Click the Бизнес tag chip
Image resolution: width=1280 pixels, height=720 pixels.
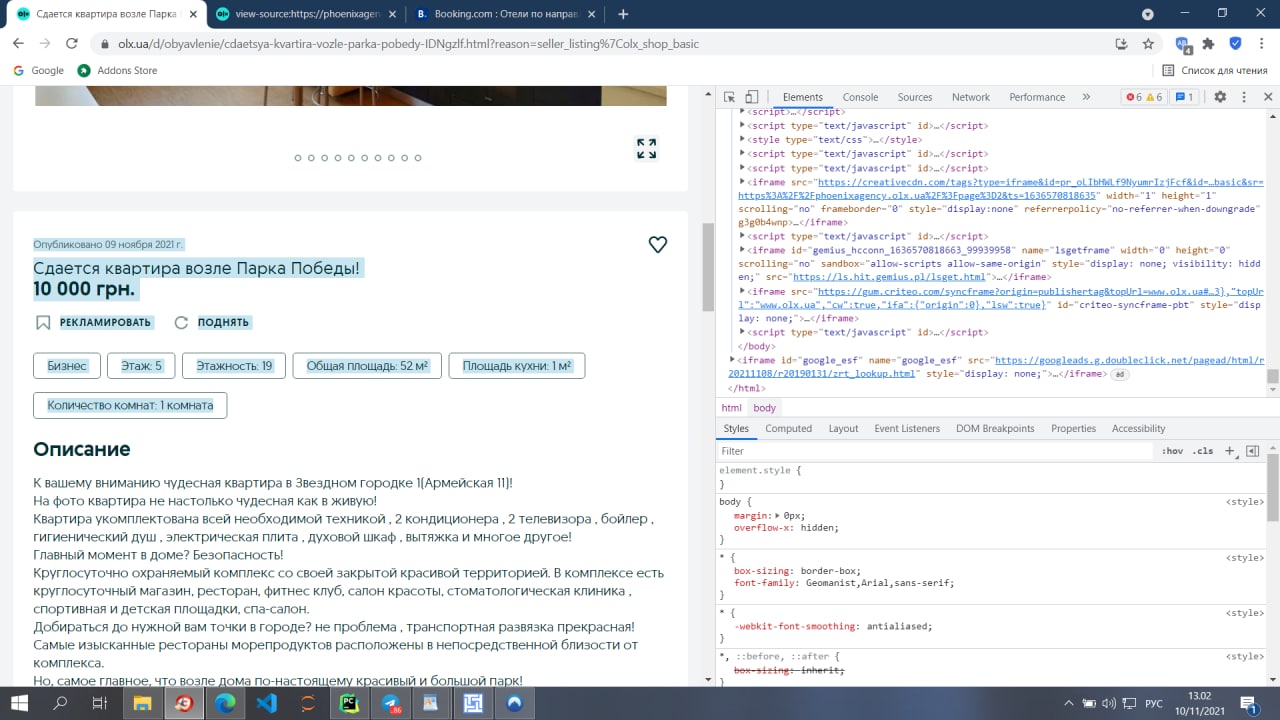point(67,366)
